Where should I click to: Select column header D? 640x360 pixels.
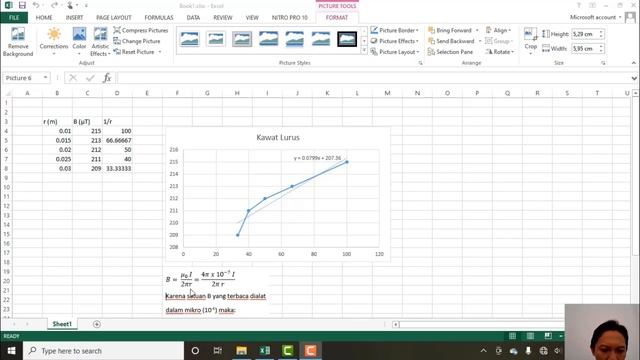click(117, 93)
